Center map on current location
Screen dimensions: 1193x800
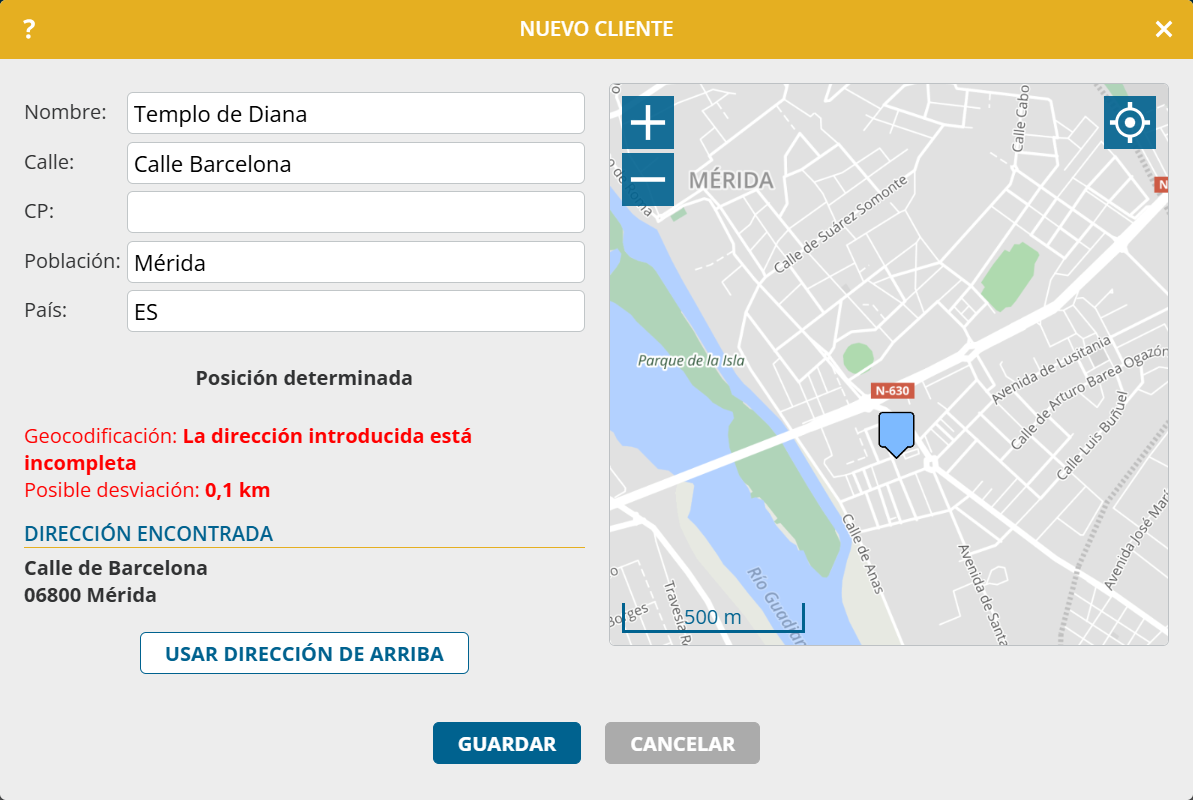(1130, 123)
